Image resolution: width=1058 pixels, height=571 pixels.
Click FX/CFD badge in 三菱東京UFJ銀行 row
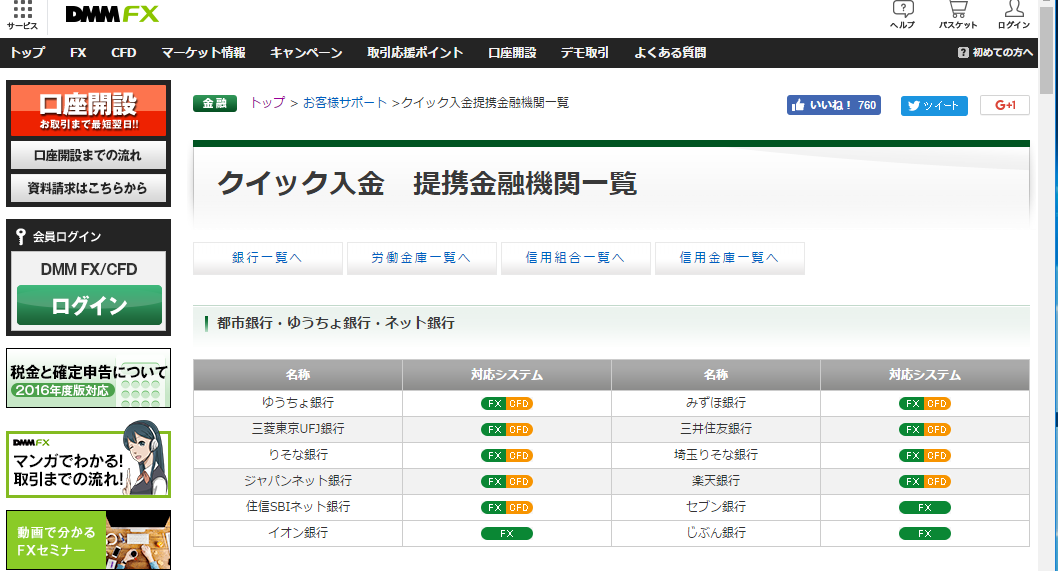pyautogui.click(x=507, y=429)
